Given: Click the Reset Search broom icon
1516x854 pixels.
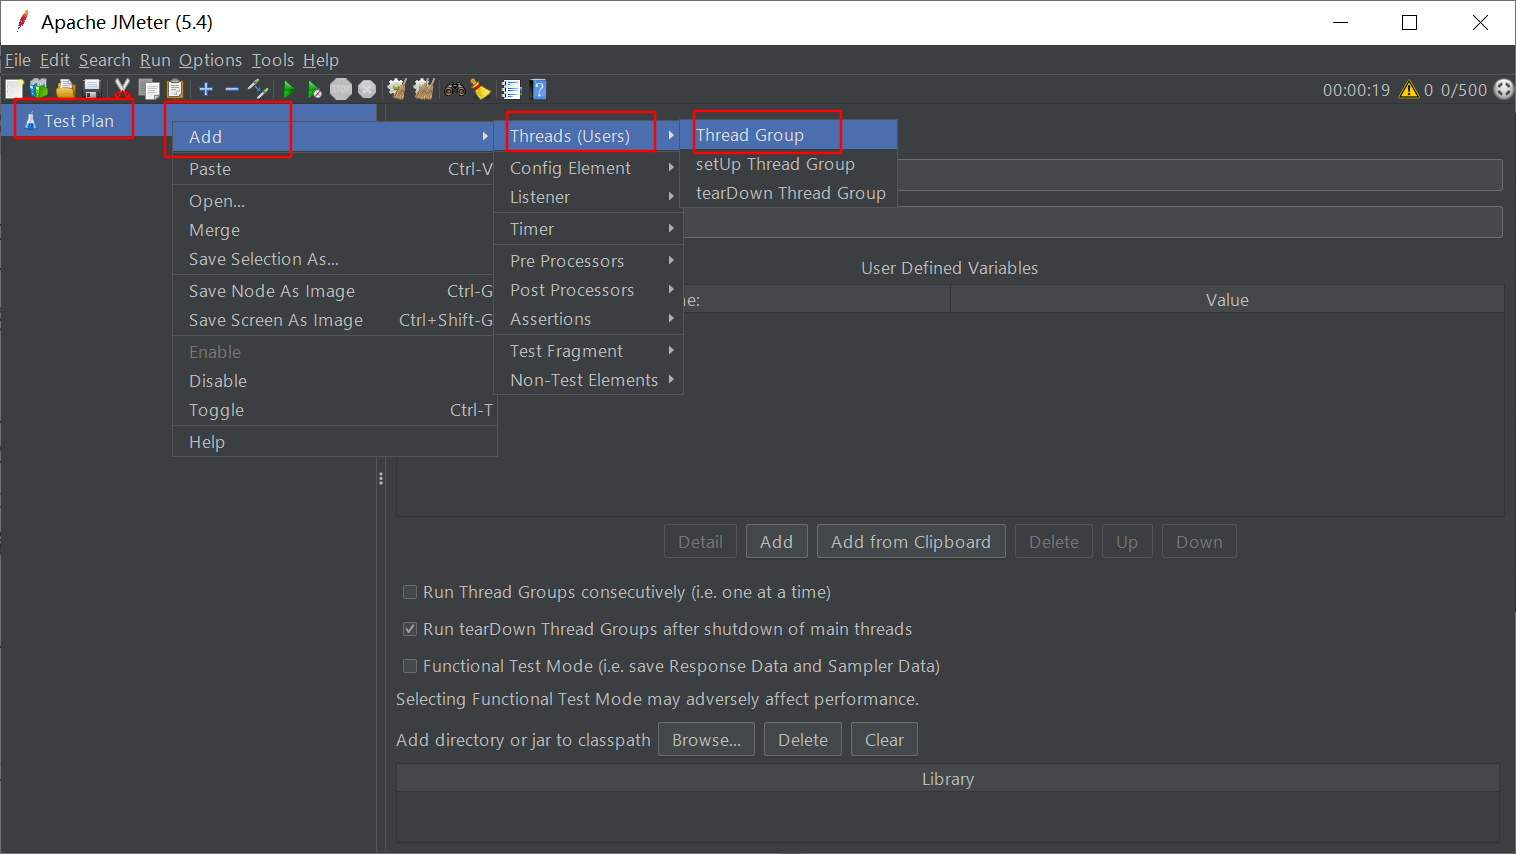Looking at the screenshot, I should pyautogui.click(x=481, y=89).
